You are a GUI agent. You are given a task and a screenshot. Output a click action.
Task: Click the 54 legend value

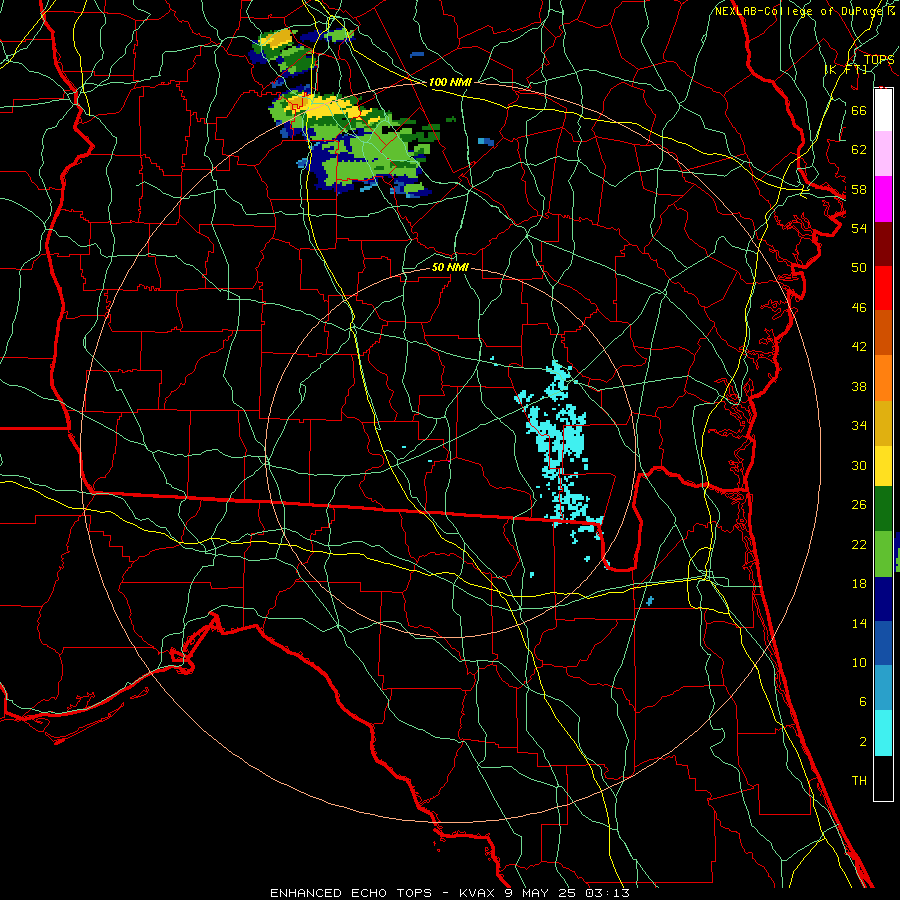[859, 228]
